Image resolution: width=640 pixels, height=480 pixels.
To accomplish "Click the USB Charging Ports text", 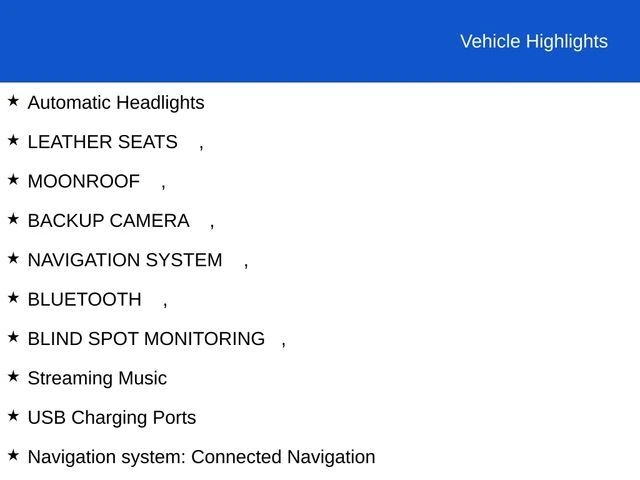I will click(x=112, y=418).
